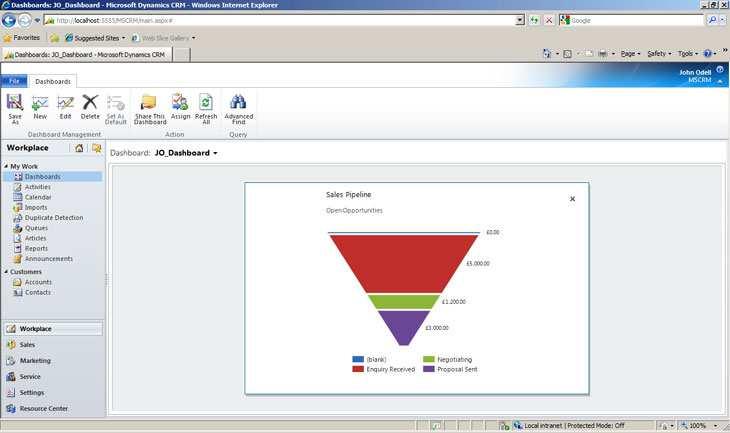Open a new browser tab
730x433 pixels.
(x=182, y=54)
